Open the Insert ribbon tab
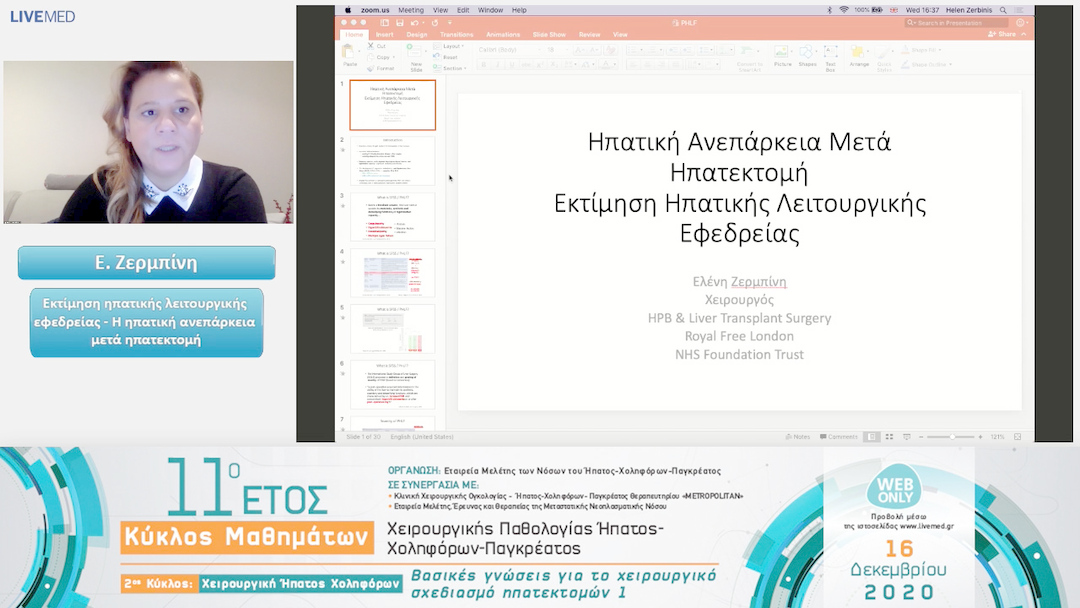The image size is (1080, 608). pyautogui.click(x=384, y=34)
